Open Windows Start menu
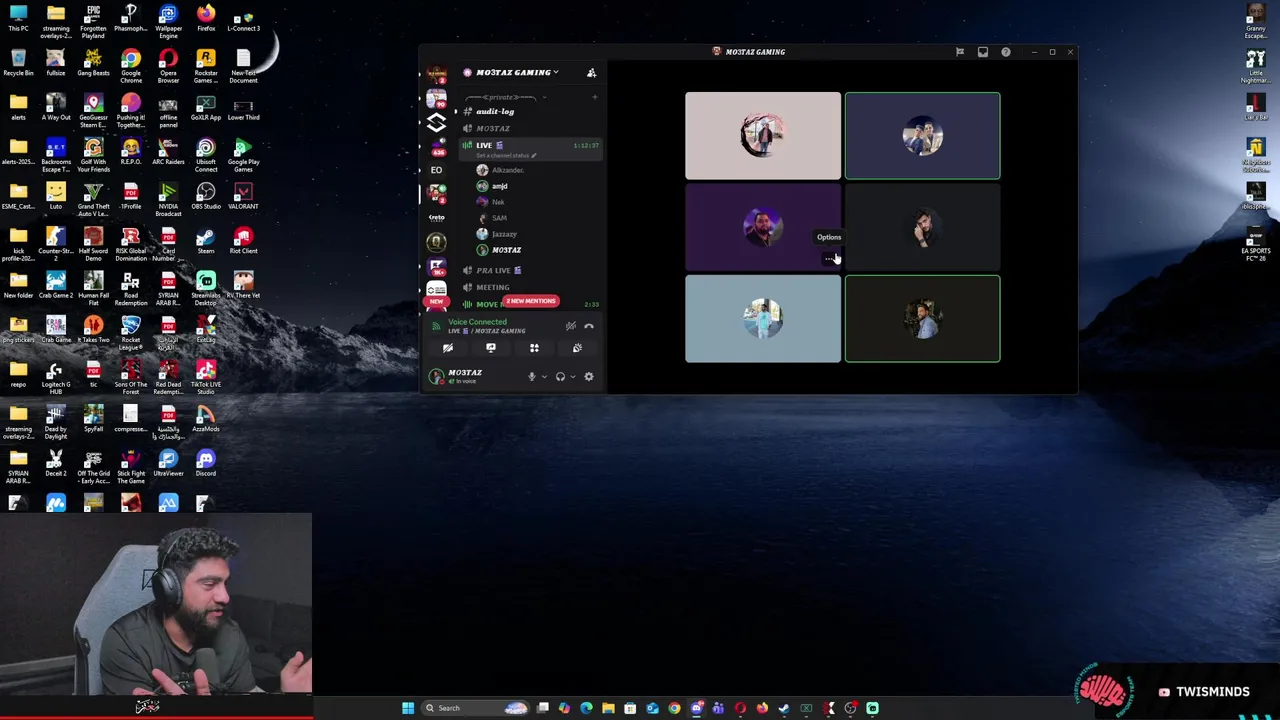Screen dimensions: 1280x720 pos(408,708)
